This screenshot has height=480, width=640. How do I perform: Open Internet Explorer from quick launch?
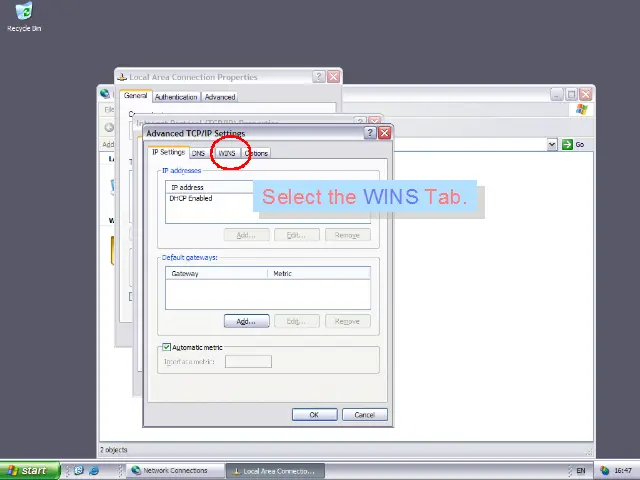(94, 470)
